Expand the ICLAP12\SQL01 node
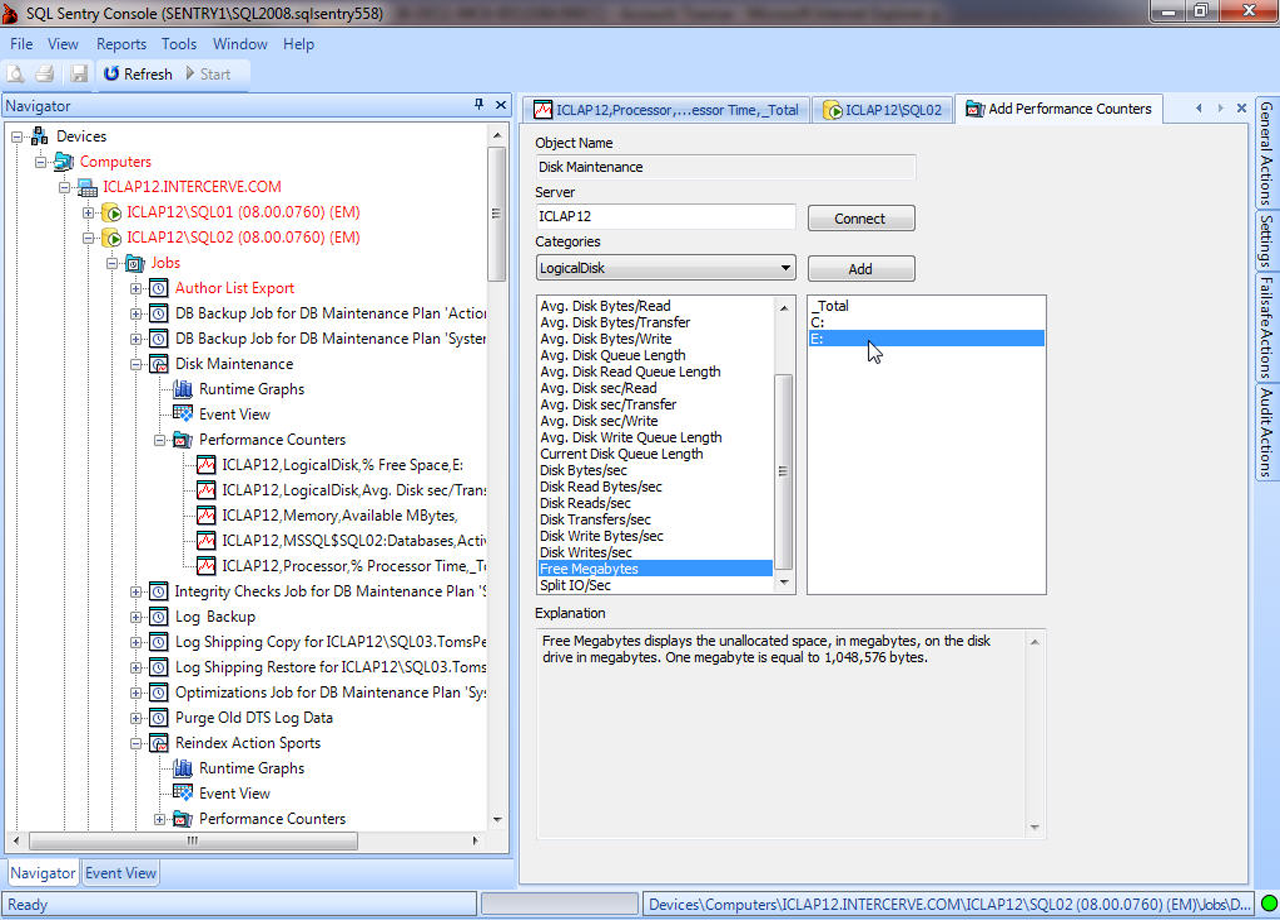Screen dimensions: 1280x920 tap(88, 212)
